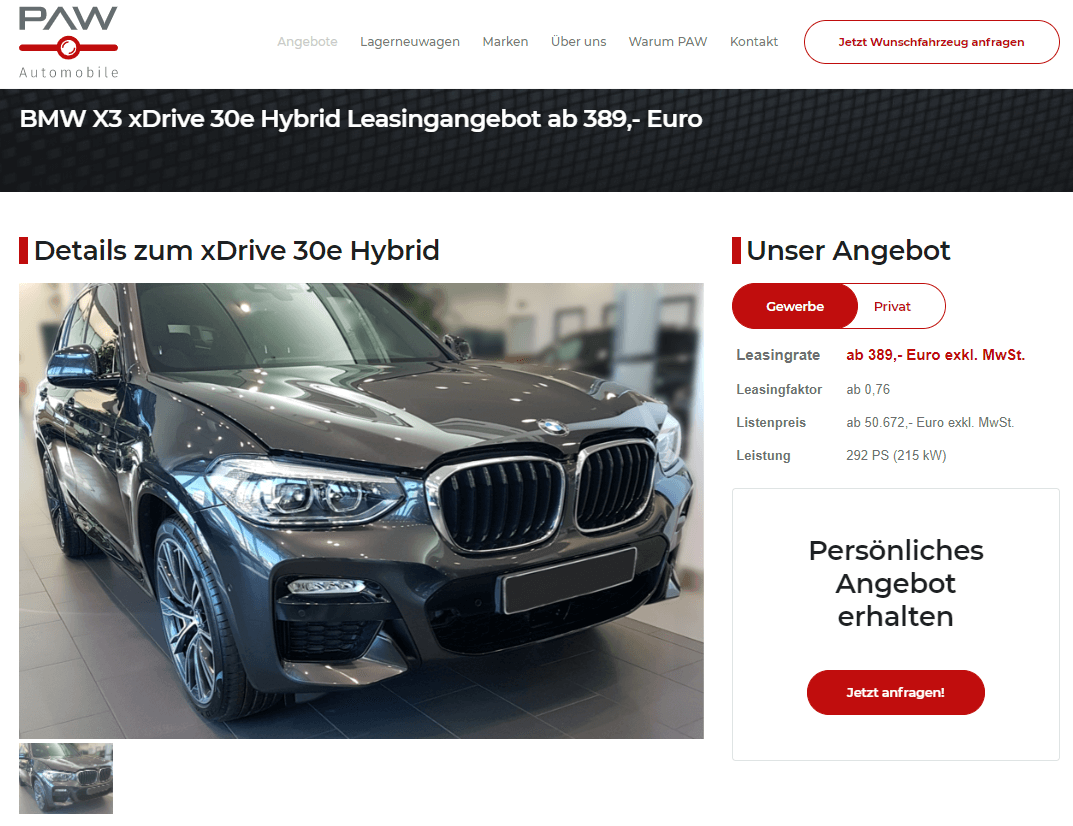The width and height of the screenshot is (1073, 826).
Task: Click the Details zum xDrive 30e Hybrid heading
Action: tap(236, 250)
